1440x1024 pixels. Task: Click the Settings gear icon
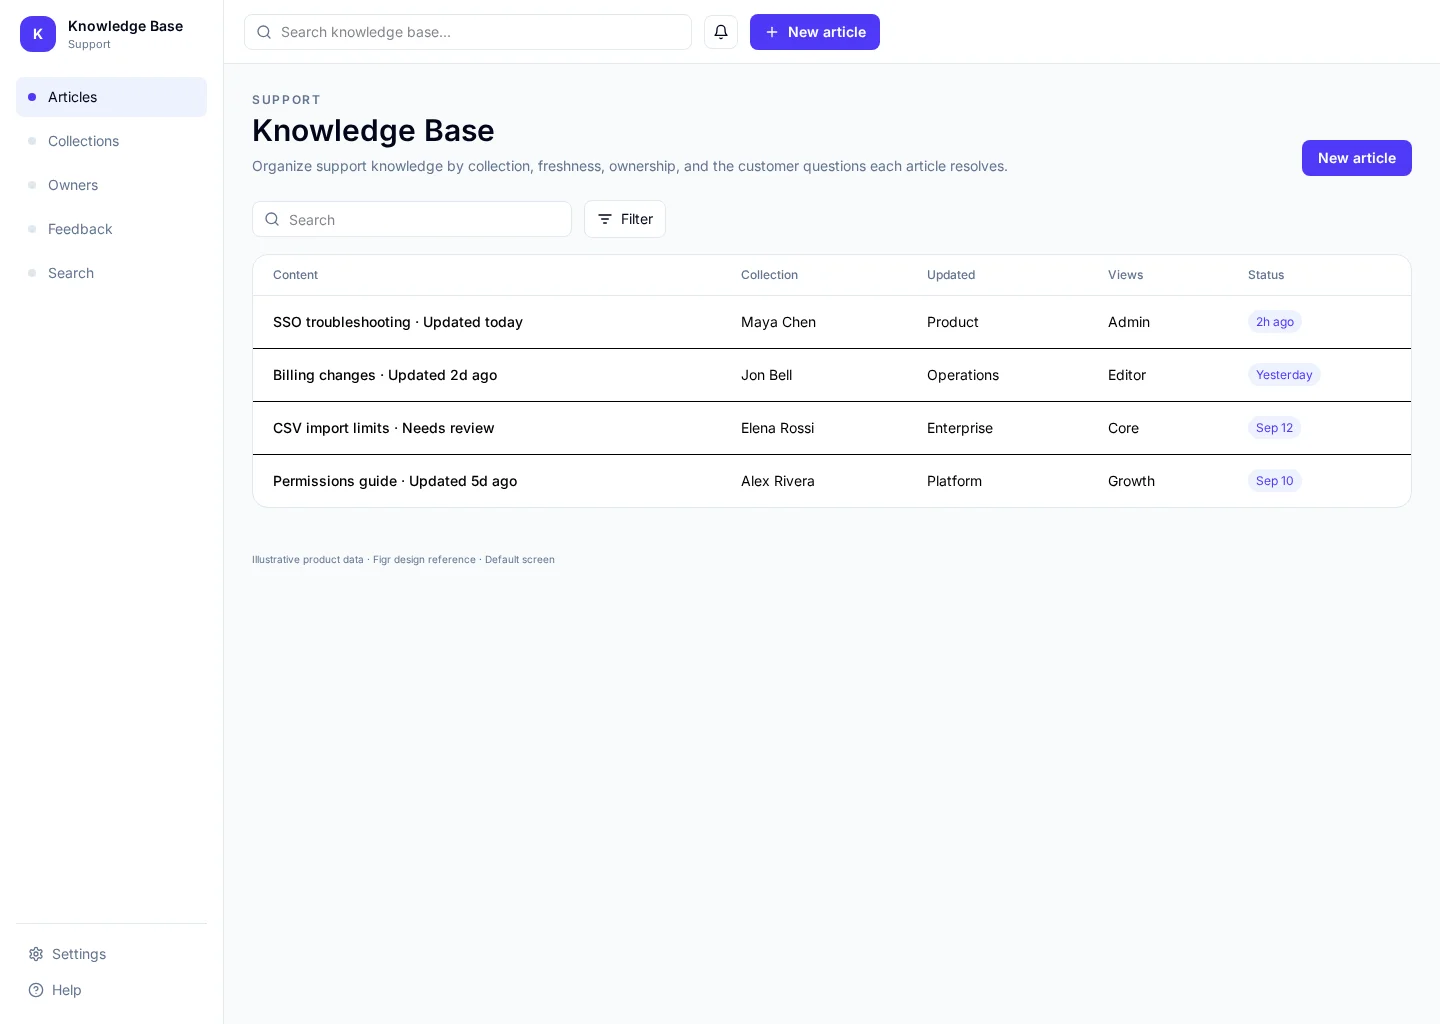coord(36,954)
